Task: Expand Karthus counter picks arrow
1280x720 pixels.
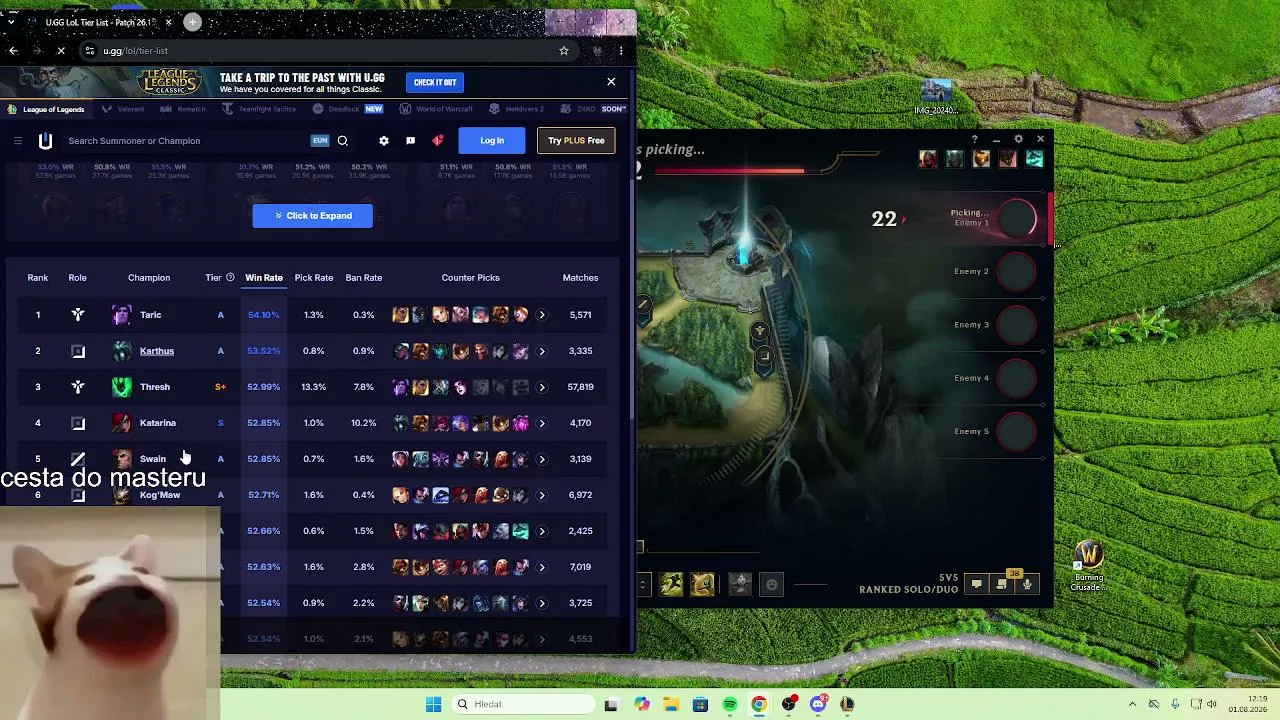Action: pos(542,351)
